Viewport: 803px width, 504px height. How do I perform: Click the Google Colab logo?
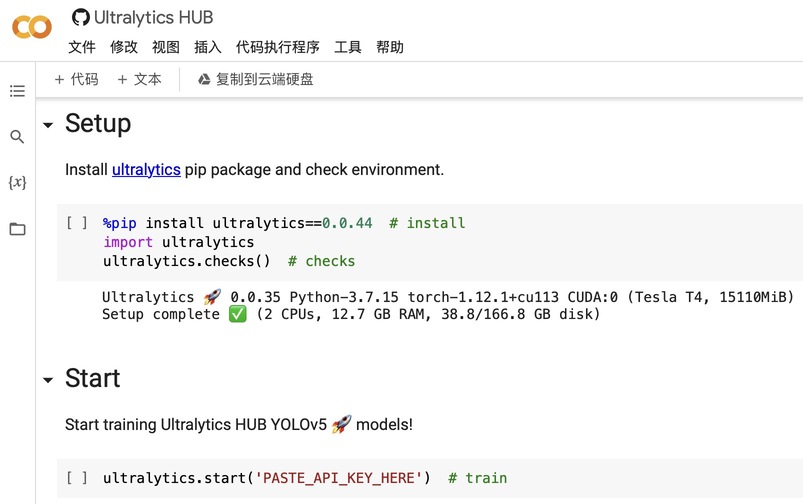pyautogui.click(x=31, y=27)
